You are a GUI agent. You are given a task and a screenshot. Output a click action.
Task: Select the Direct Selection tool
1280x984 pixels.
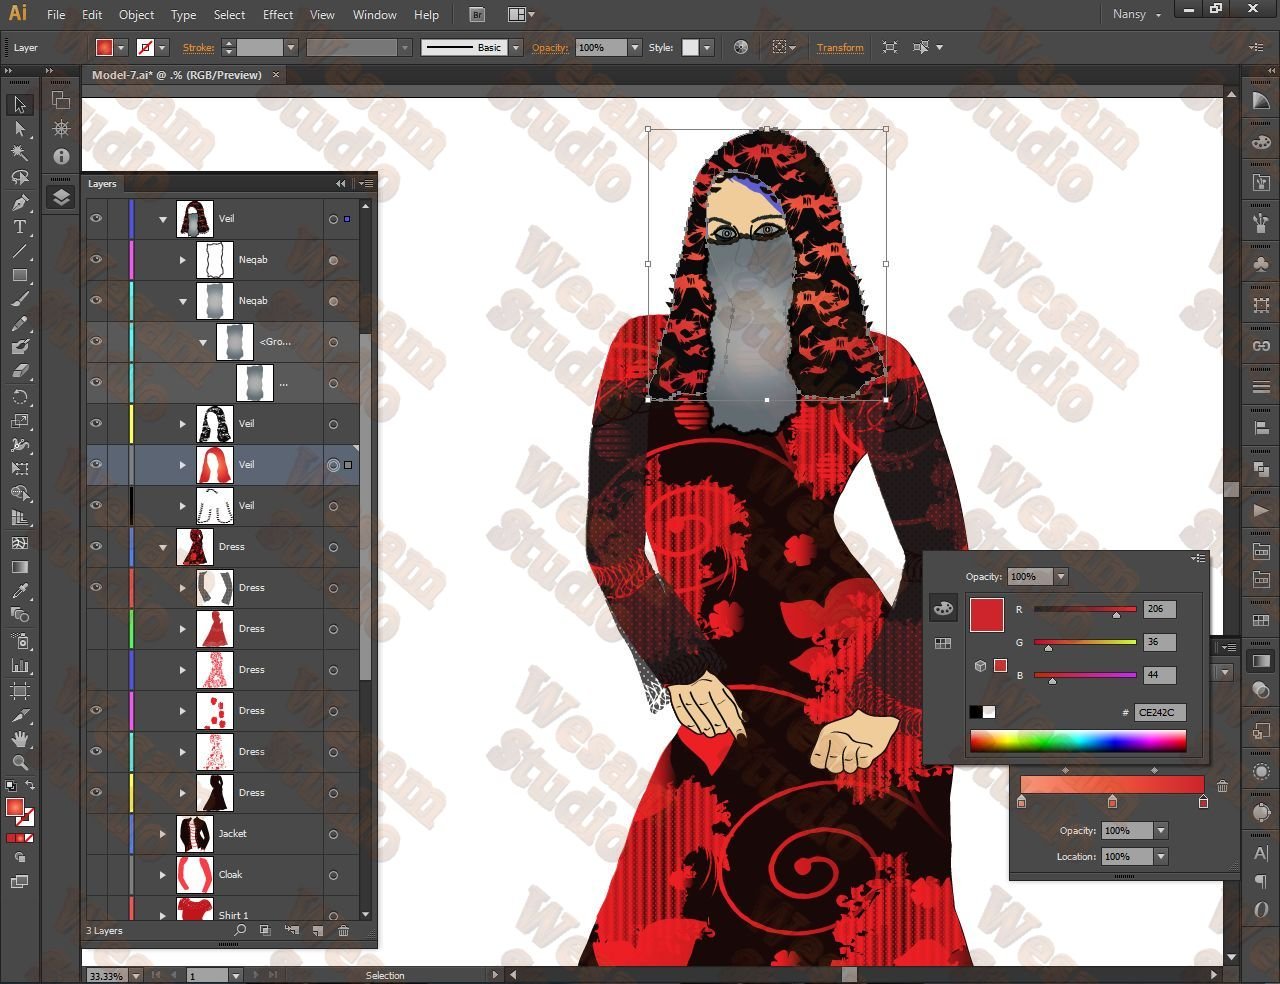tap(20, 129)
